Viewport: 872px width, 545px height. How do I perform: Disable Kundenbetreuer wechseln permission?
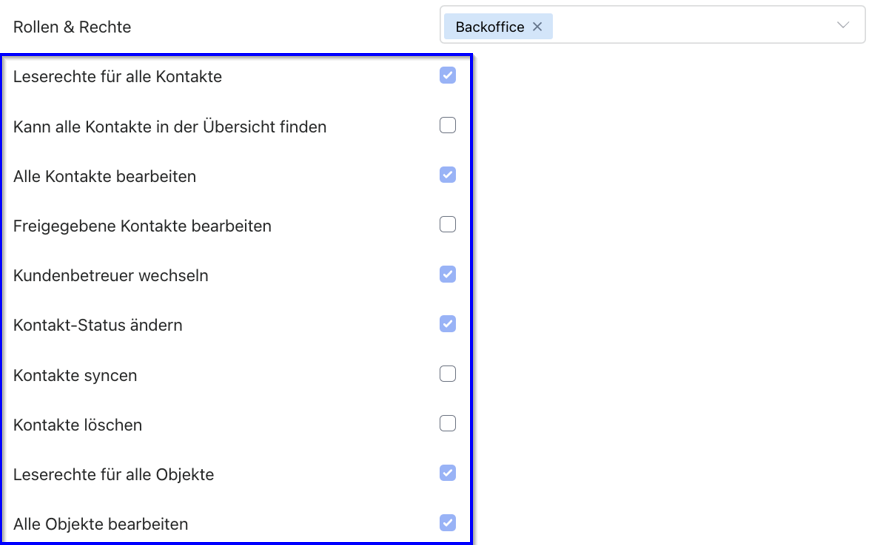tap(448, 274)
